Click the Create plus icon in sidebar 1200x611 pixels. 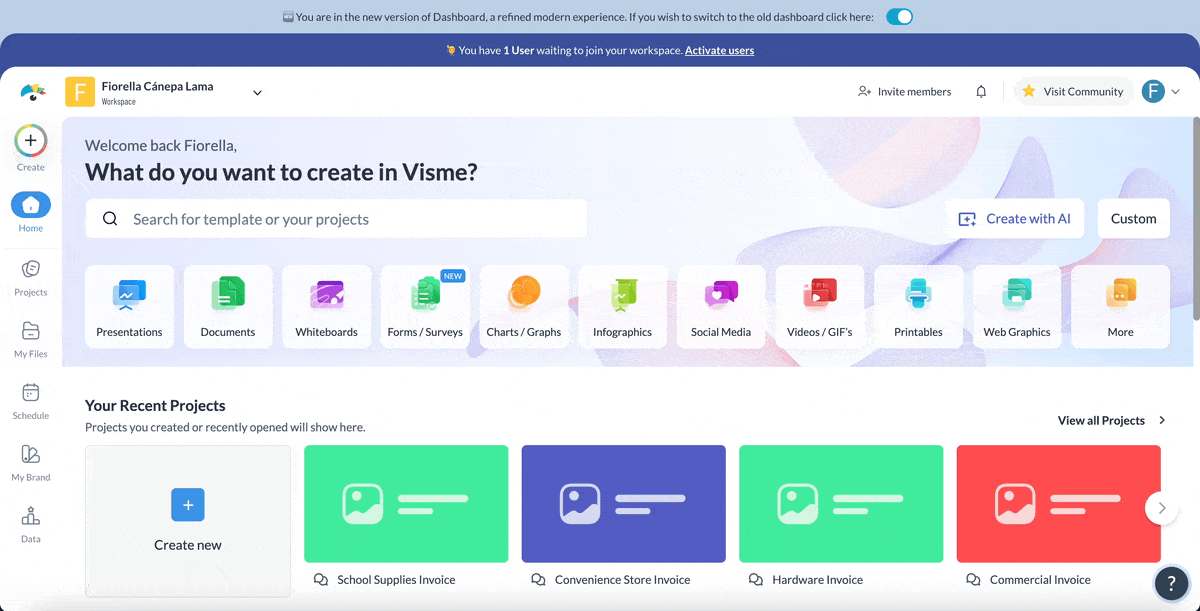click(30, 141)
